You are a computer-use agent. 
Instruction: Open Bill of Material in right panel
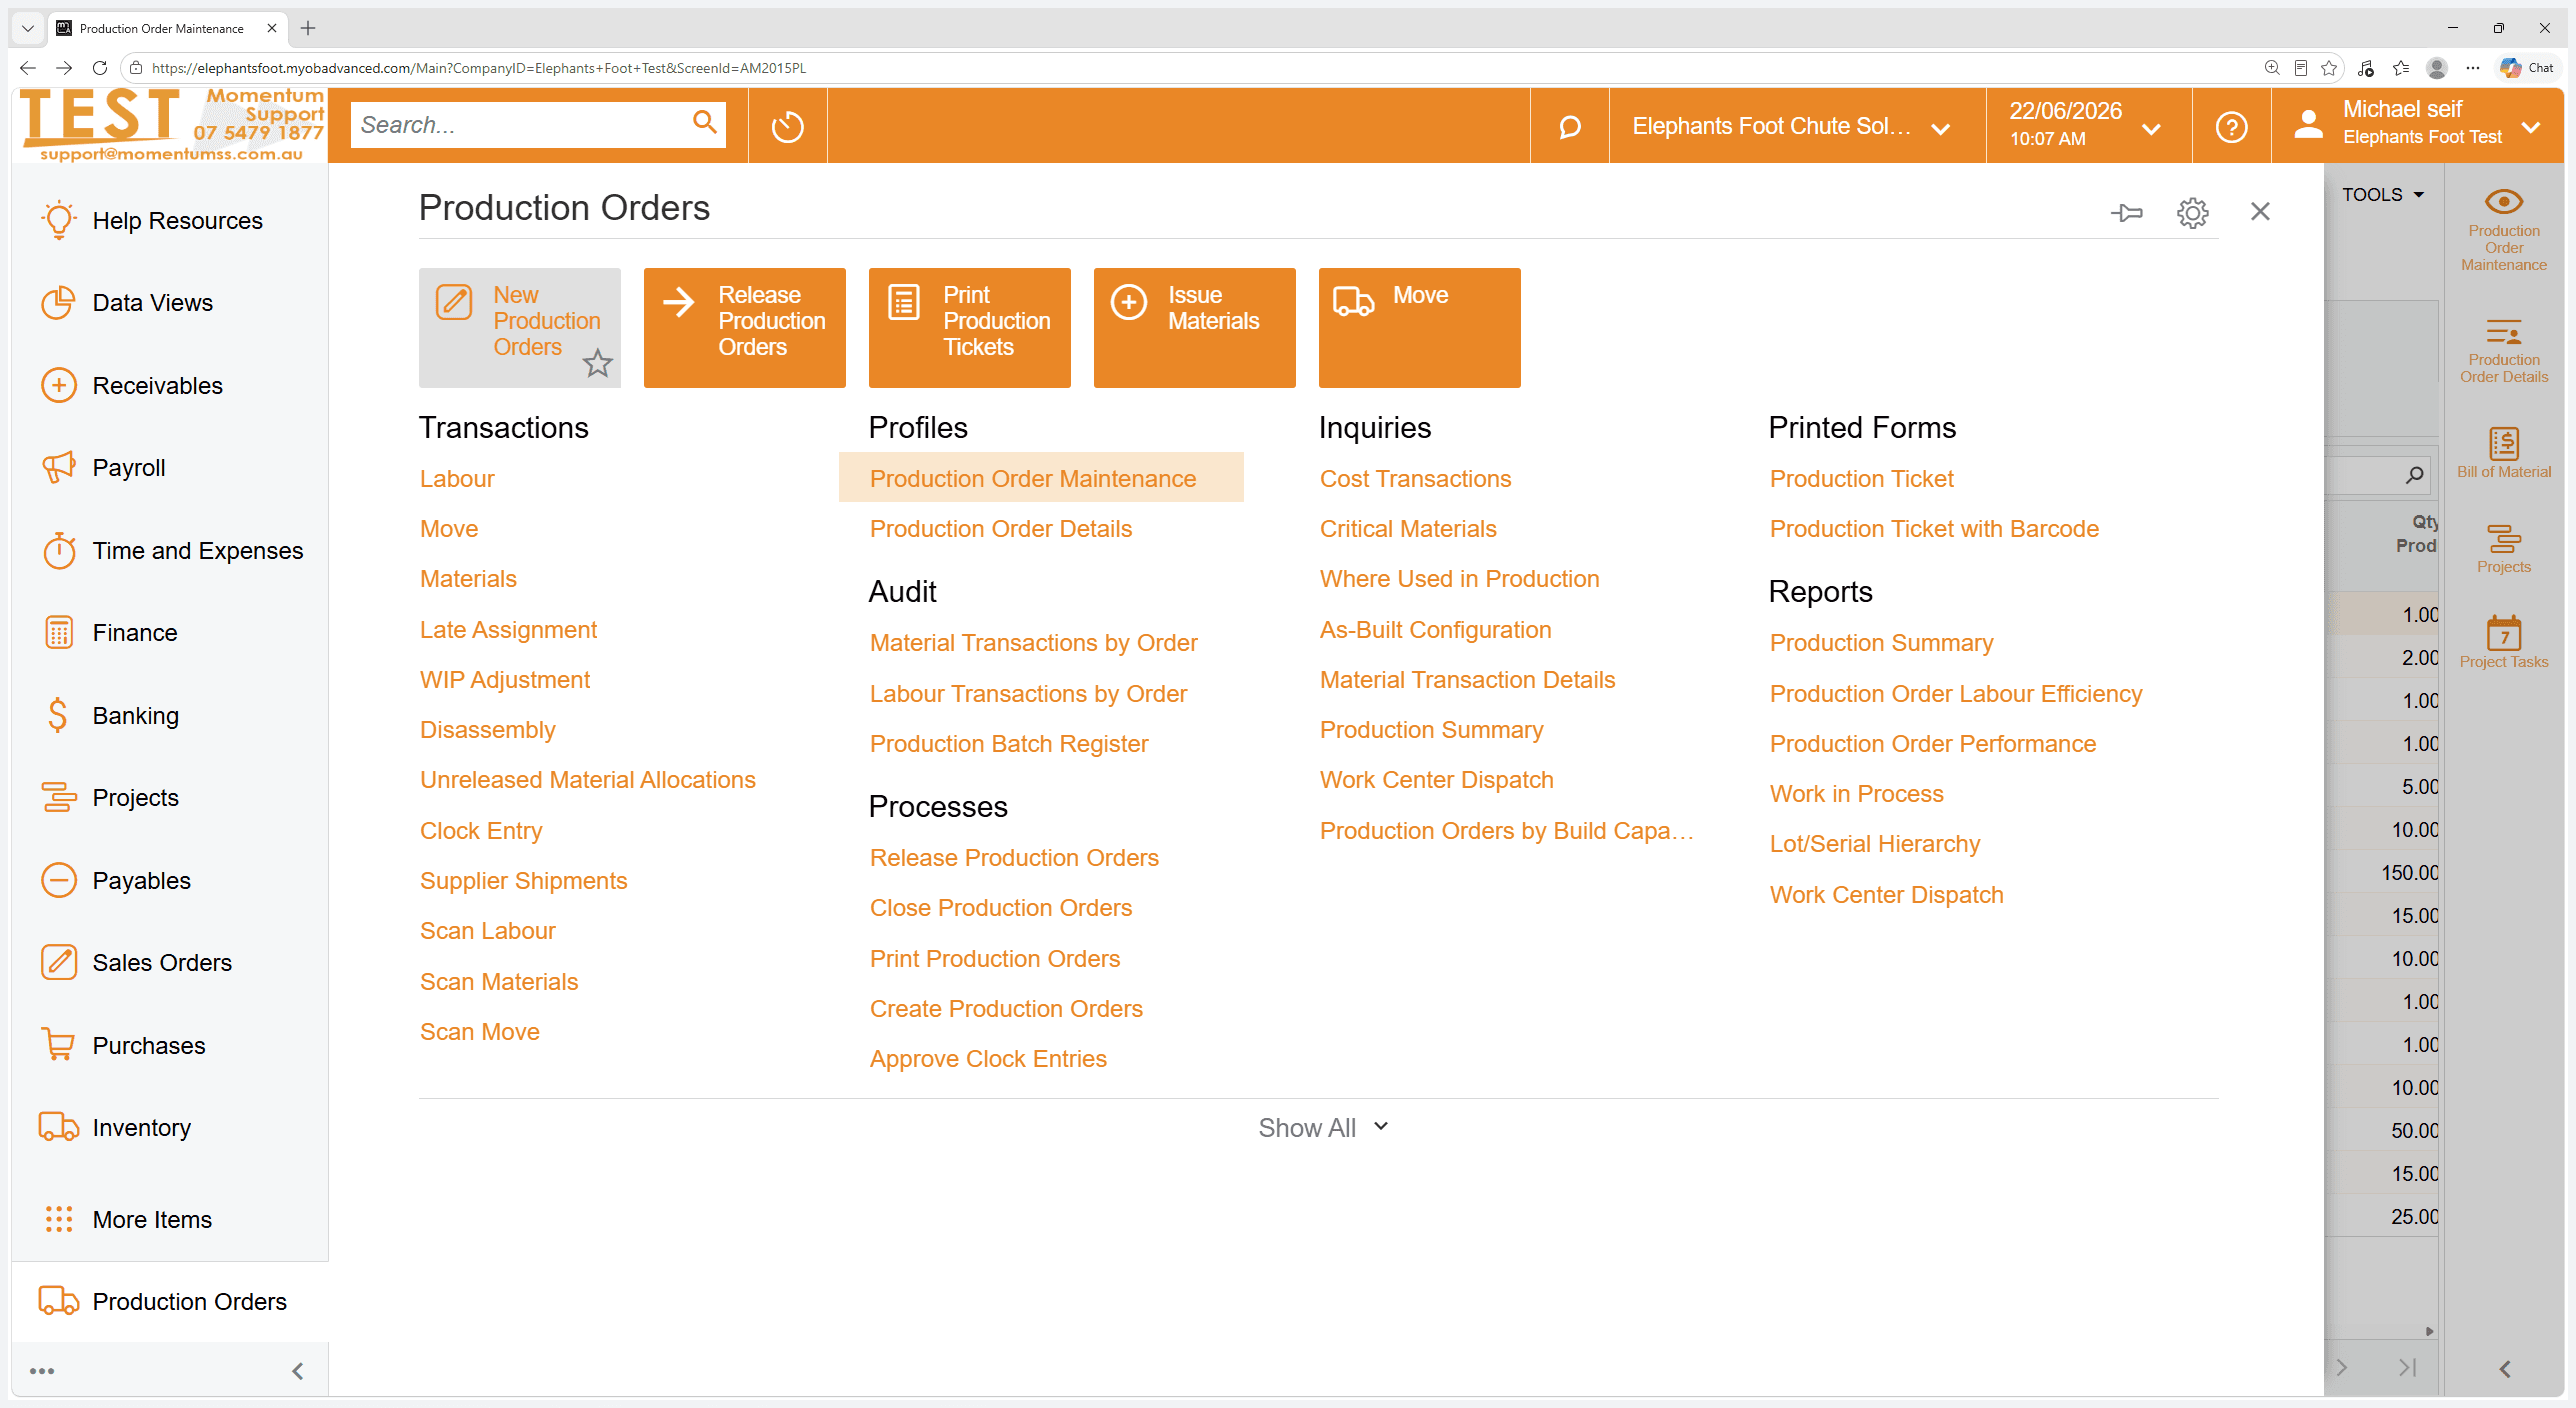click(2504, 453)
